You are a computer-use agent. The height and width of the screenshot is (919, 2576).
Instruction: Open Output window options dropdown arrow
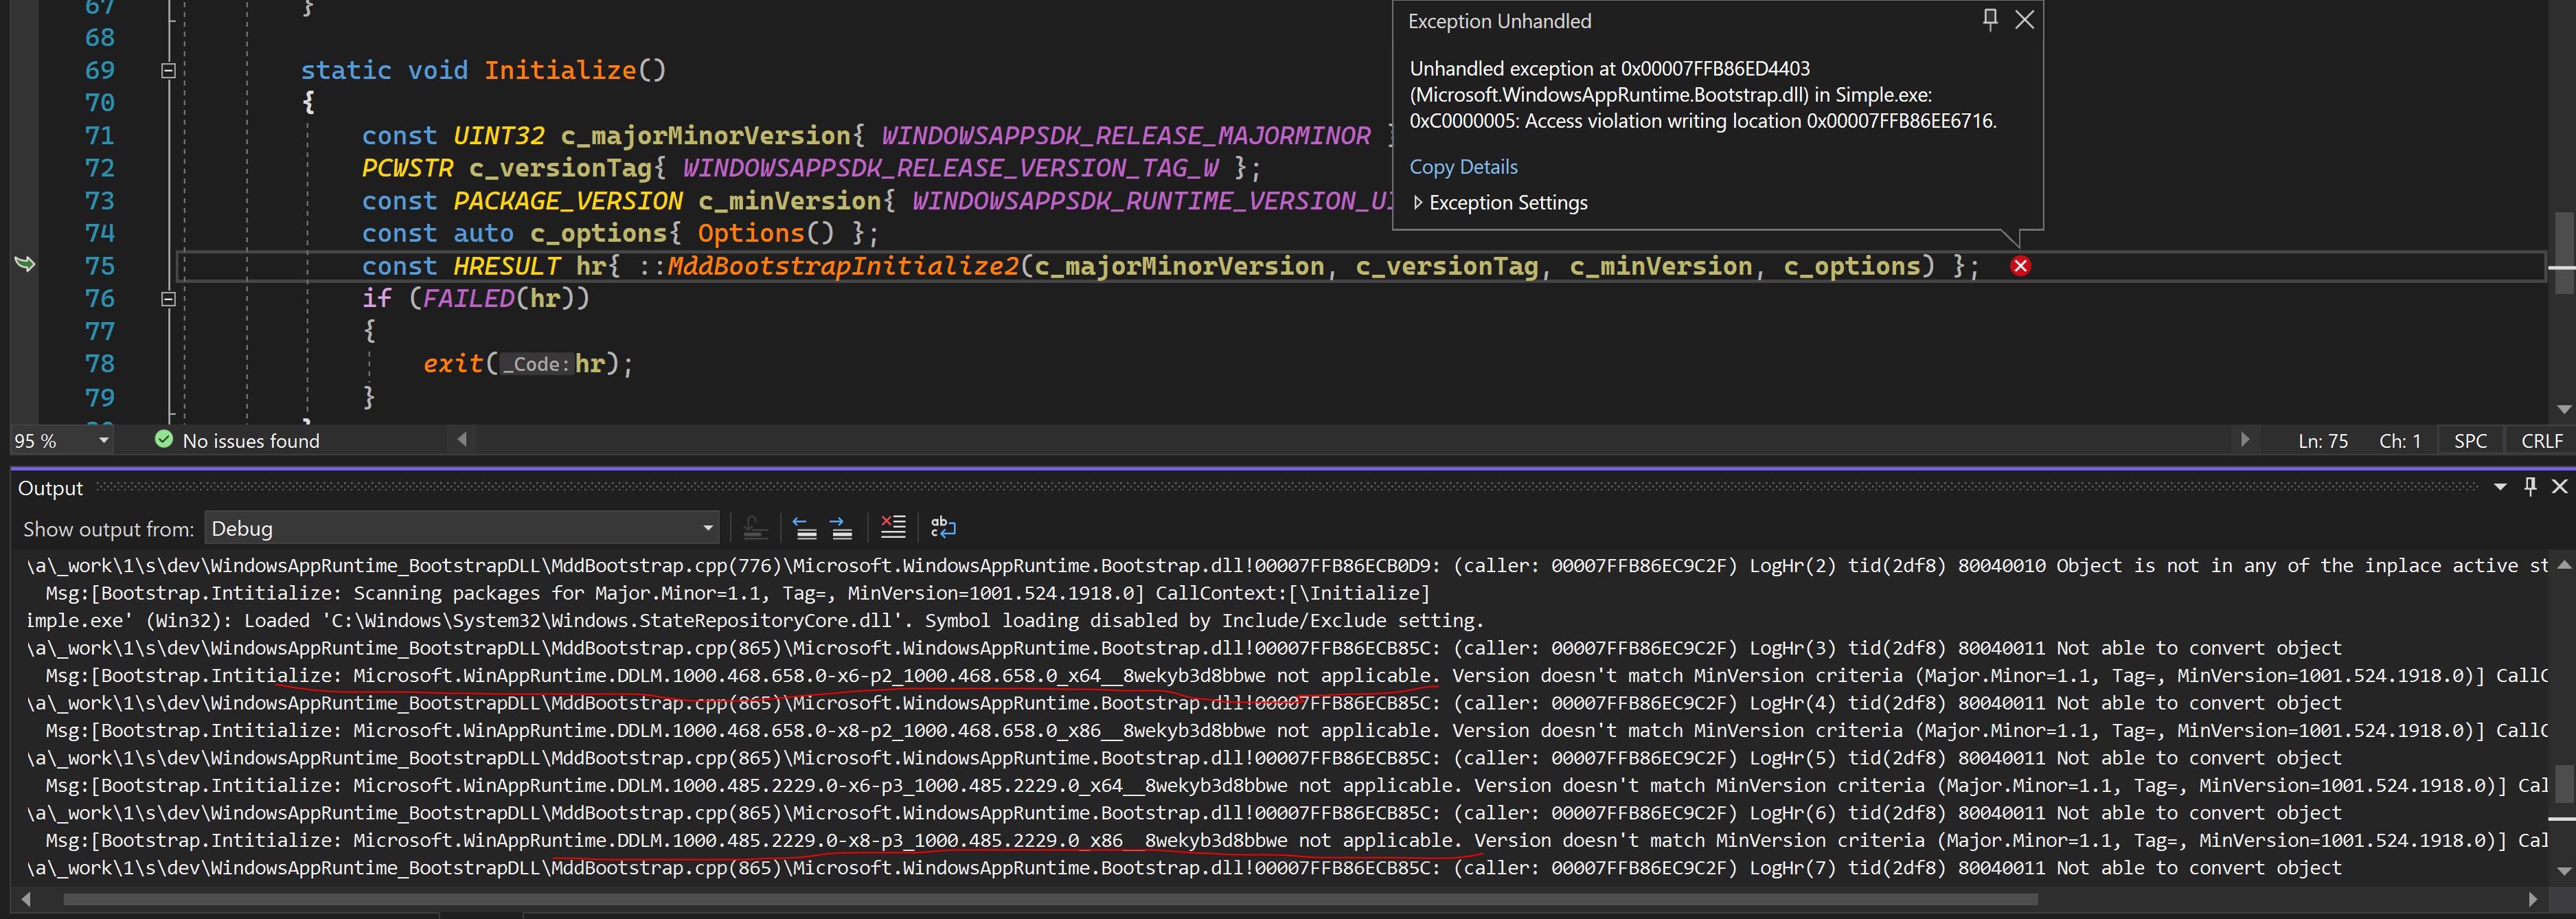click(2499, 487)
